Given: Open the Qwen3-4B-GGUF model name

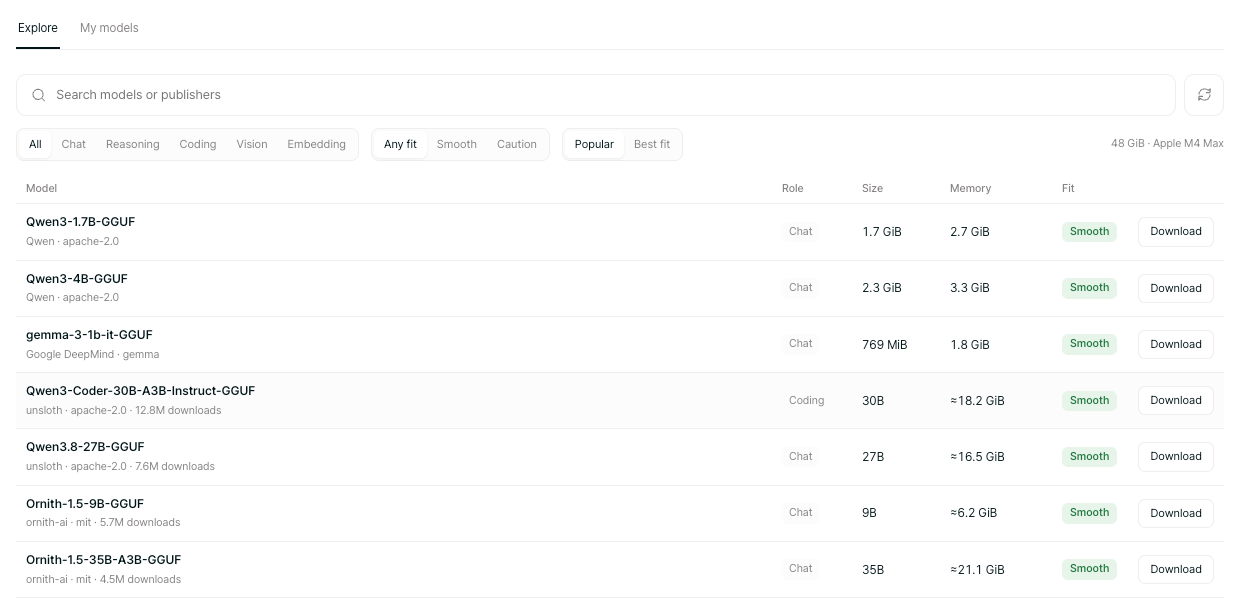Looking at the screenshot, I should [77, 278].
